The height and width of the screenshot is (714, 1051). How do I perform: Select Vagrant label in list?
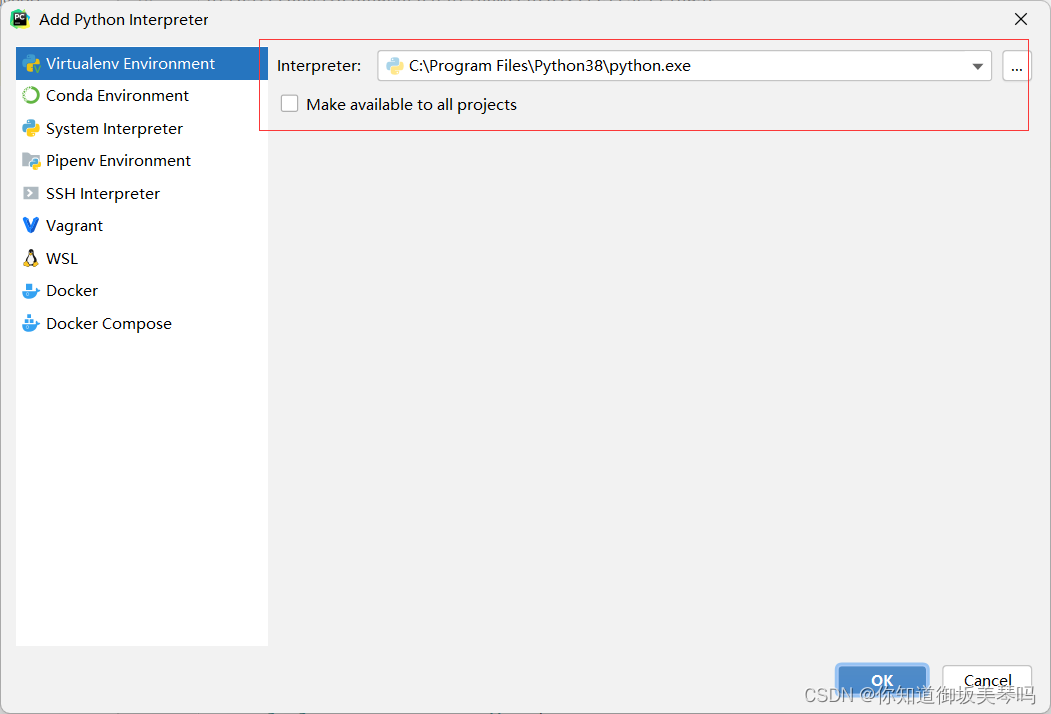pos(74,226)
